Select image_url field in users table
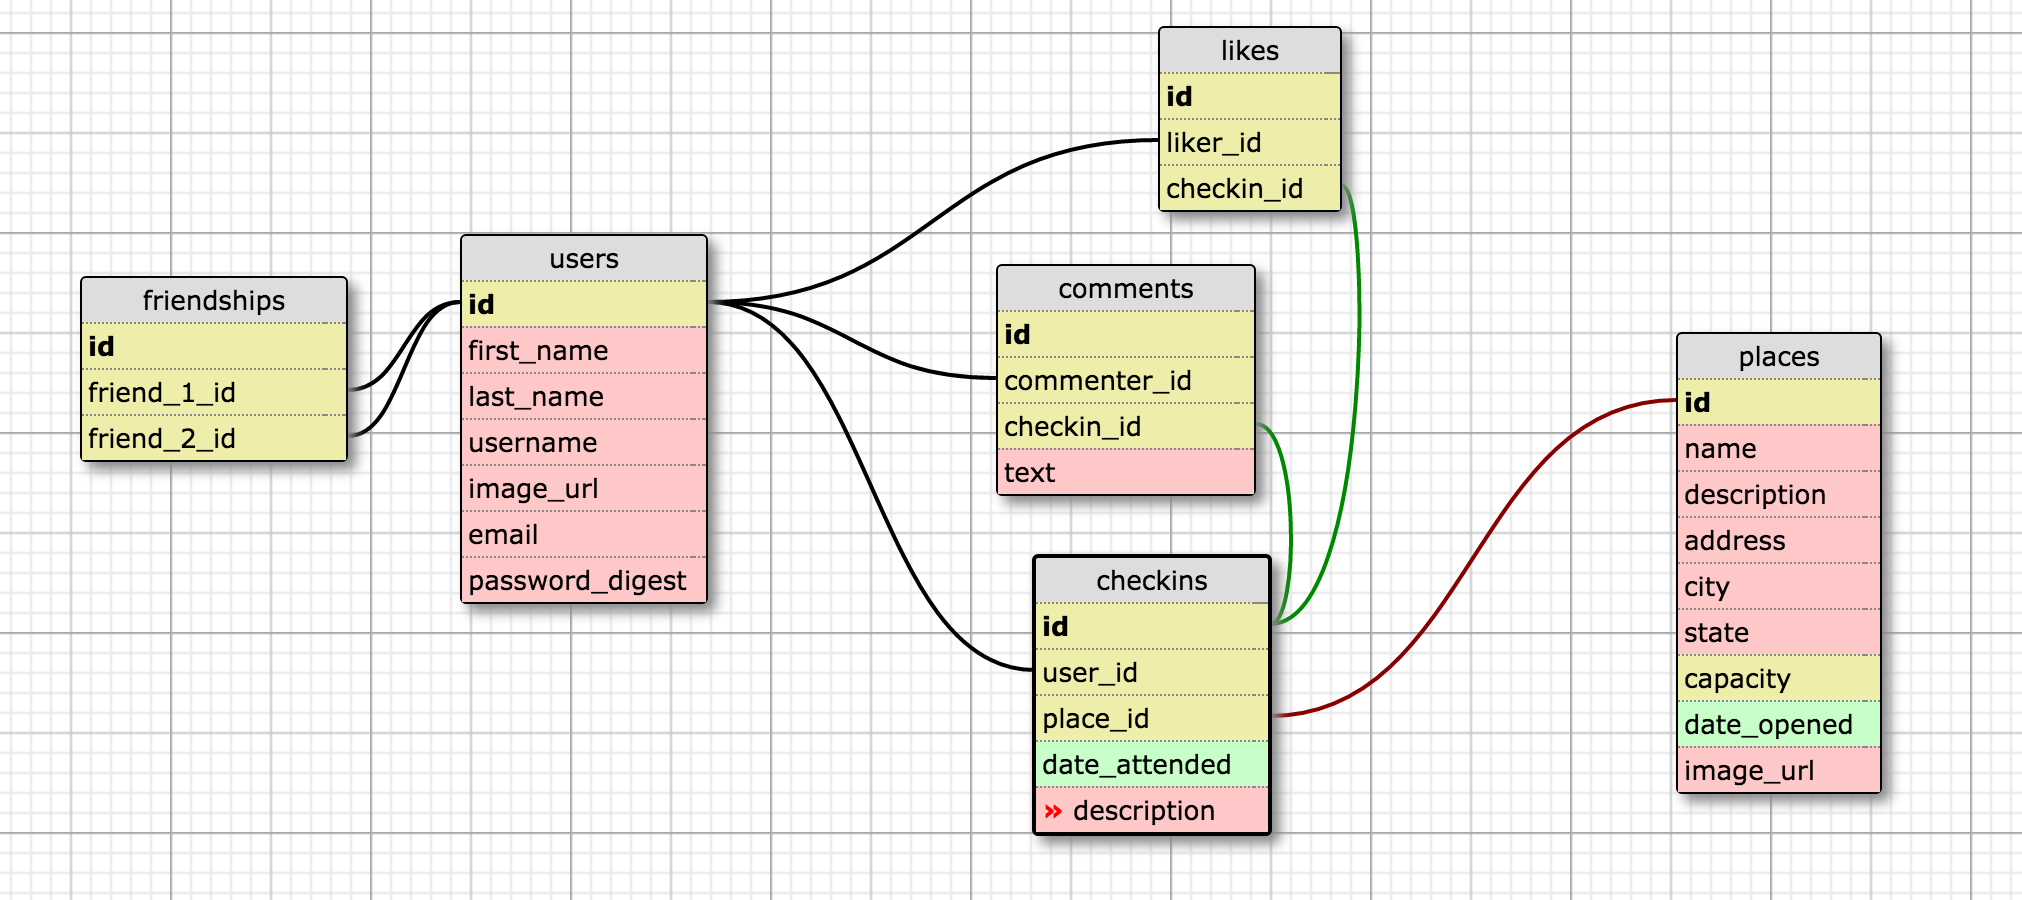The width and height of the screenshot is (2022, 900). tap(584, 489)
